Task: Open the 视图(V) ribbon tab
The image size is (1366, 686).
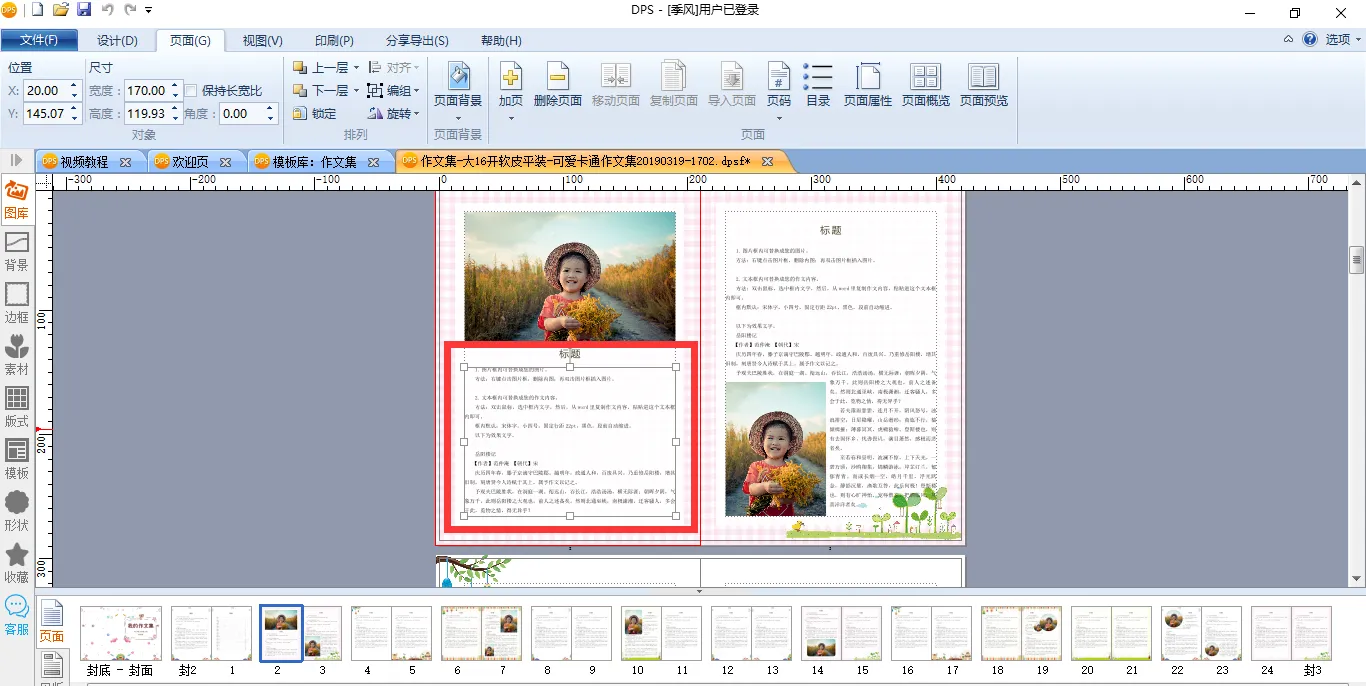Action: 262,40
